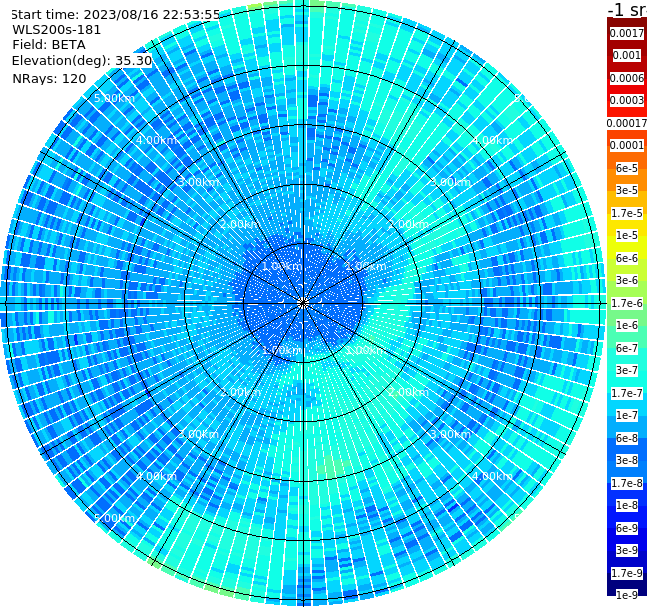Image resolution: width=647 pixels, height=607 pixels.
Task: Click the 6e-5 colorbar label
Action: 627,168
